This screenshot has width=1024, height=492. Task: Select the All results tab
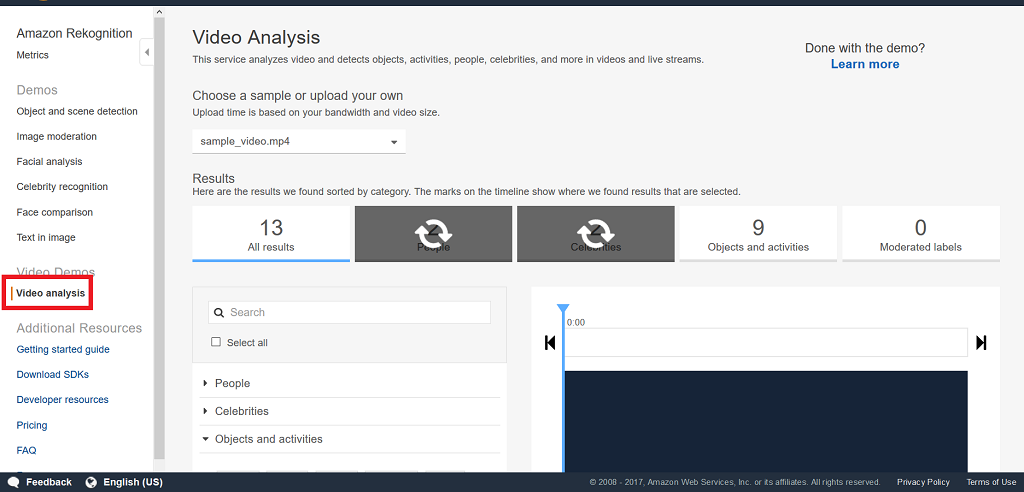271,234
